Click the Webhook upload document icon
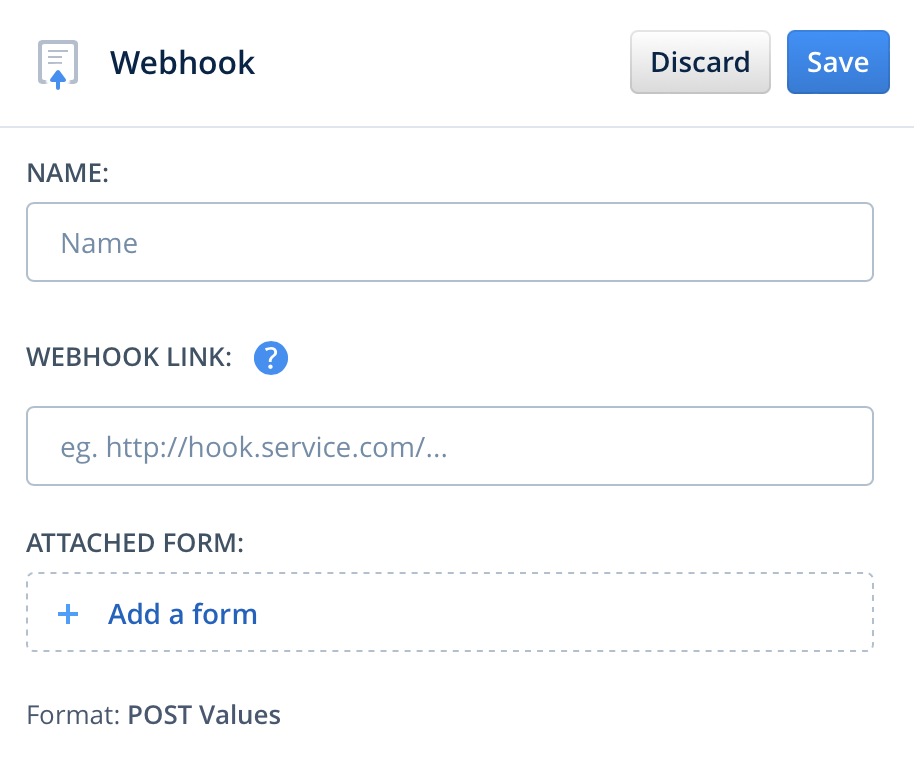 [58, 64]
